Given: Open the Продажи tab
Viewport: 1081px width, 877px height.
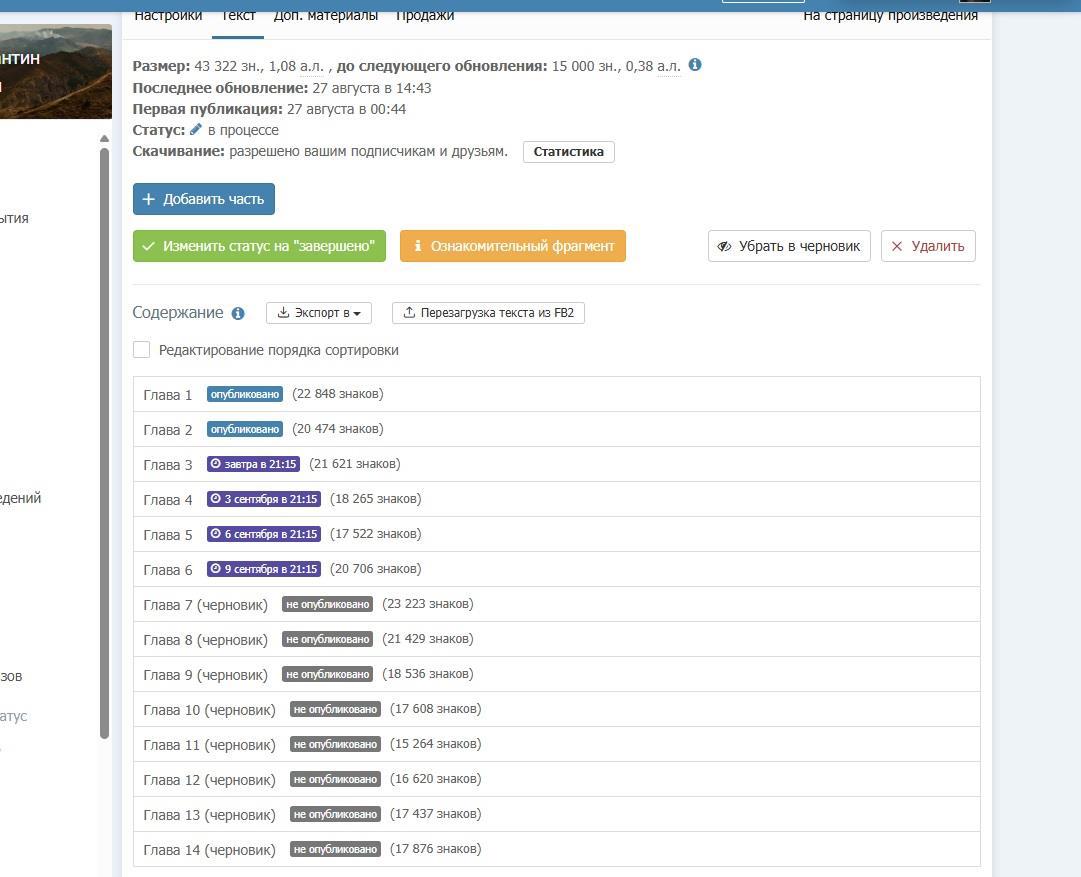Looking at the screenshot, I should click(x=425, y=15).
